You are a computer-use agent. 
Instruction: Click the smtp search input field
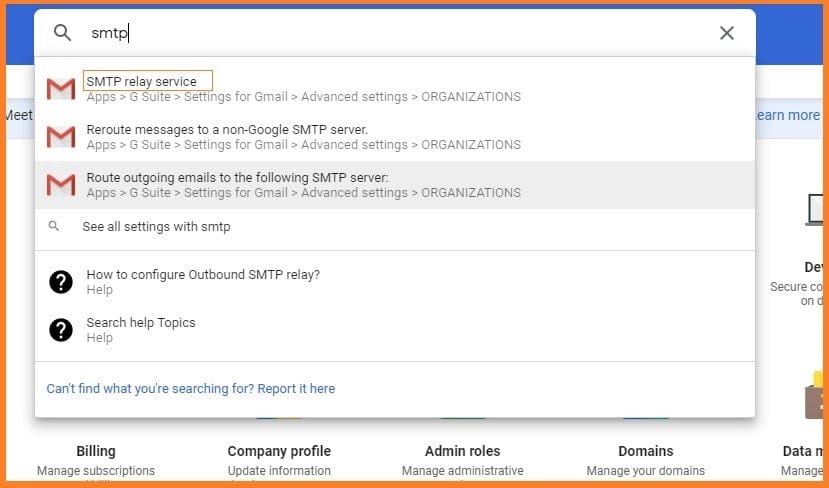pos(397,33)
